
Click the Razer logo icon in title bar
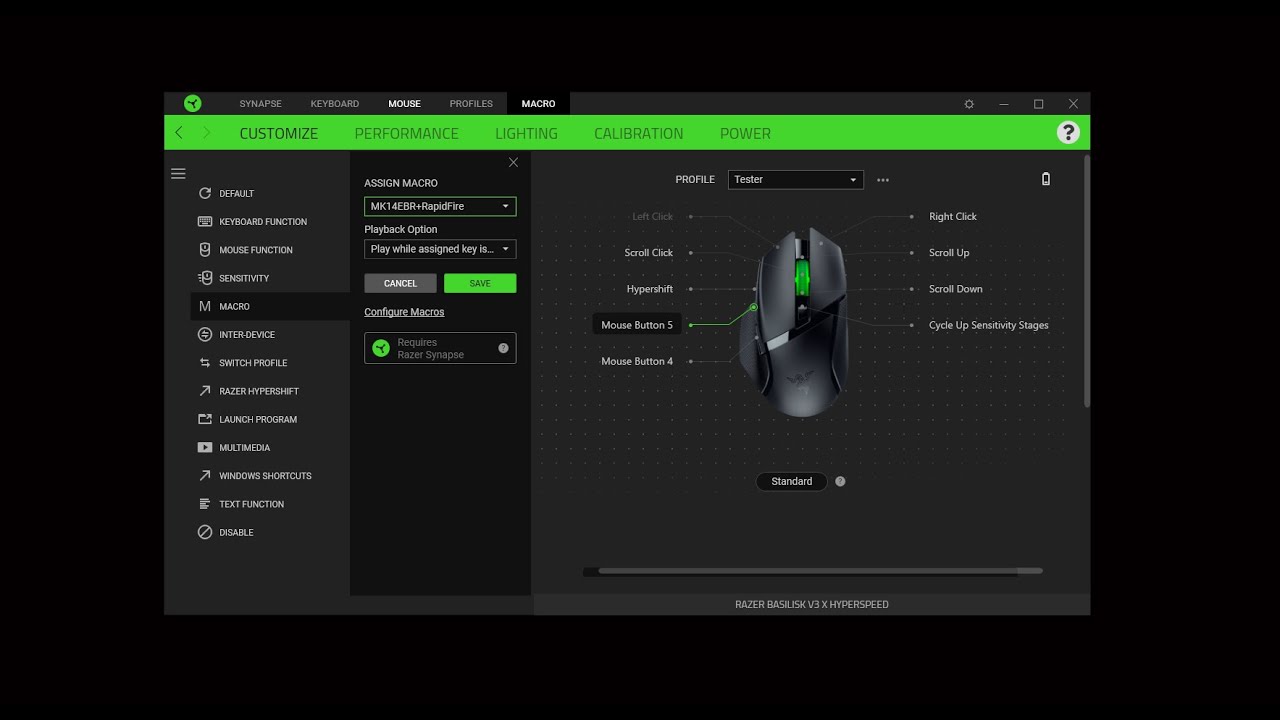[193, 103]
